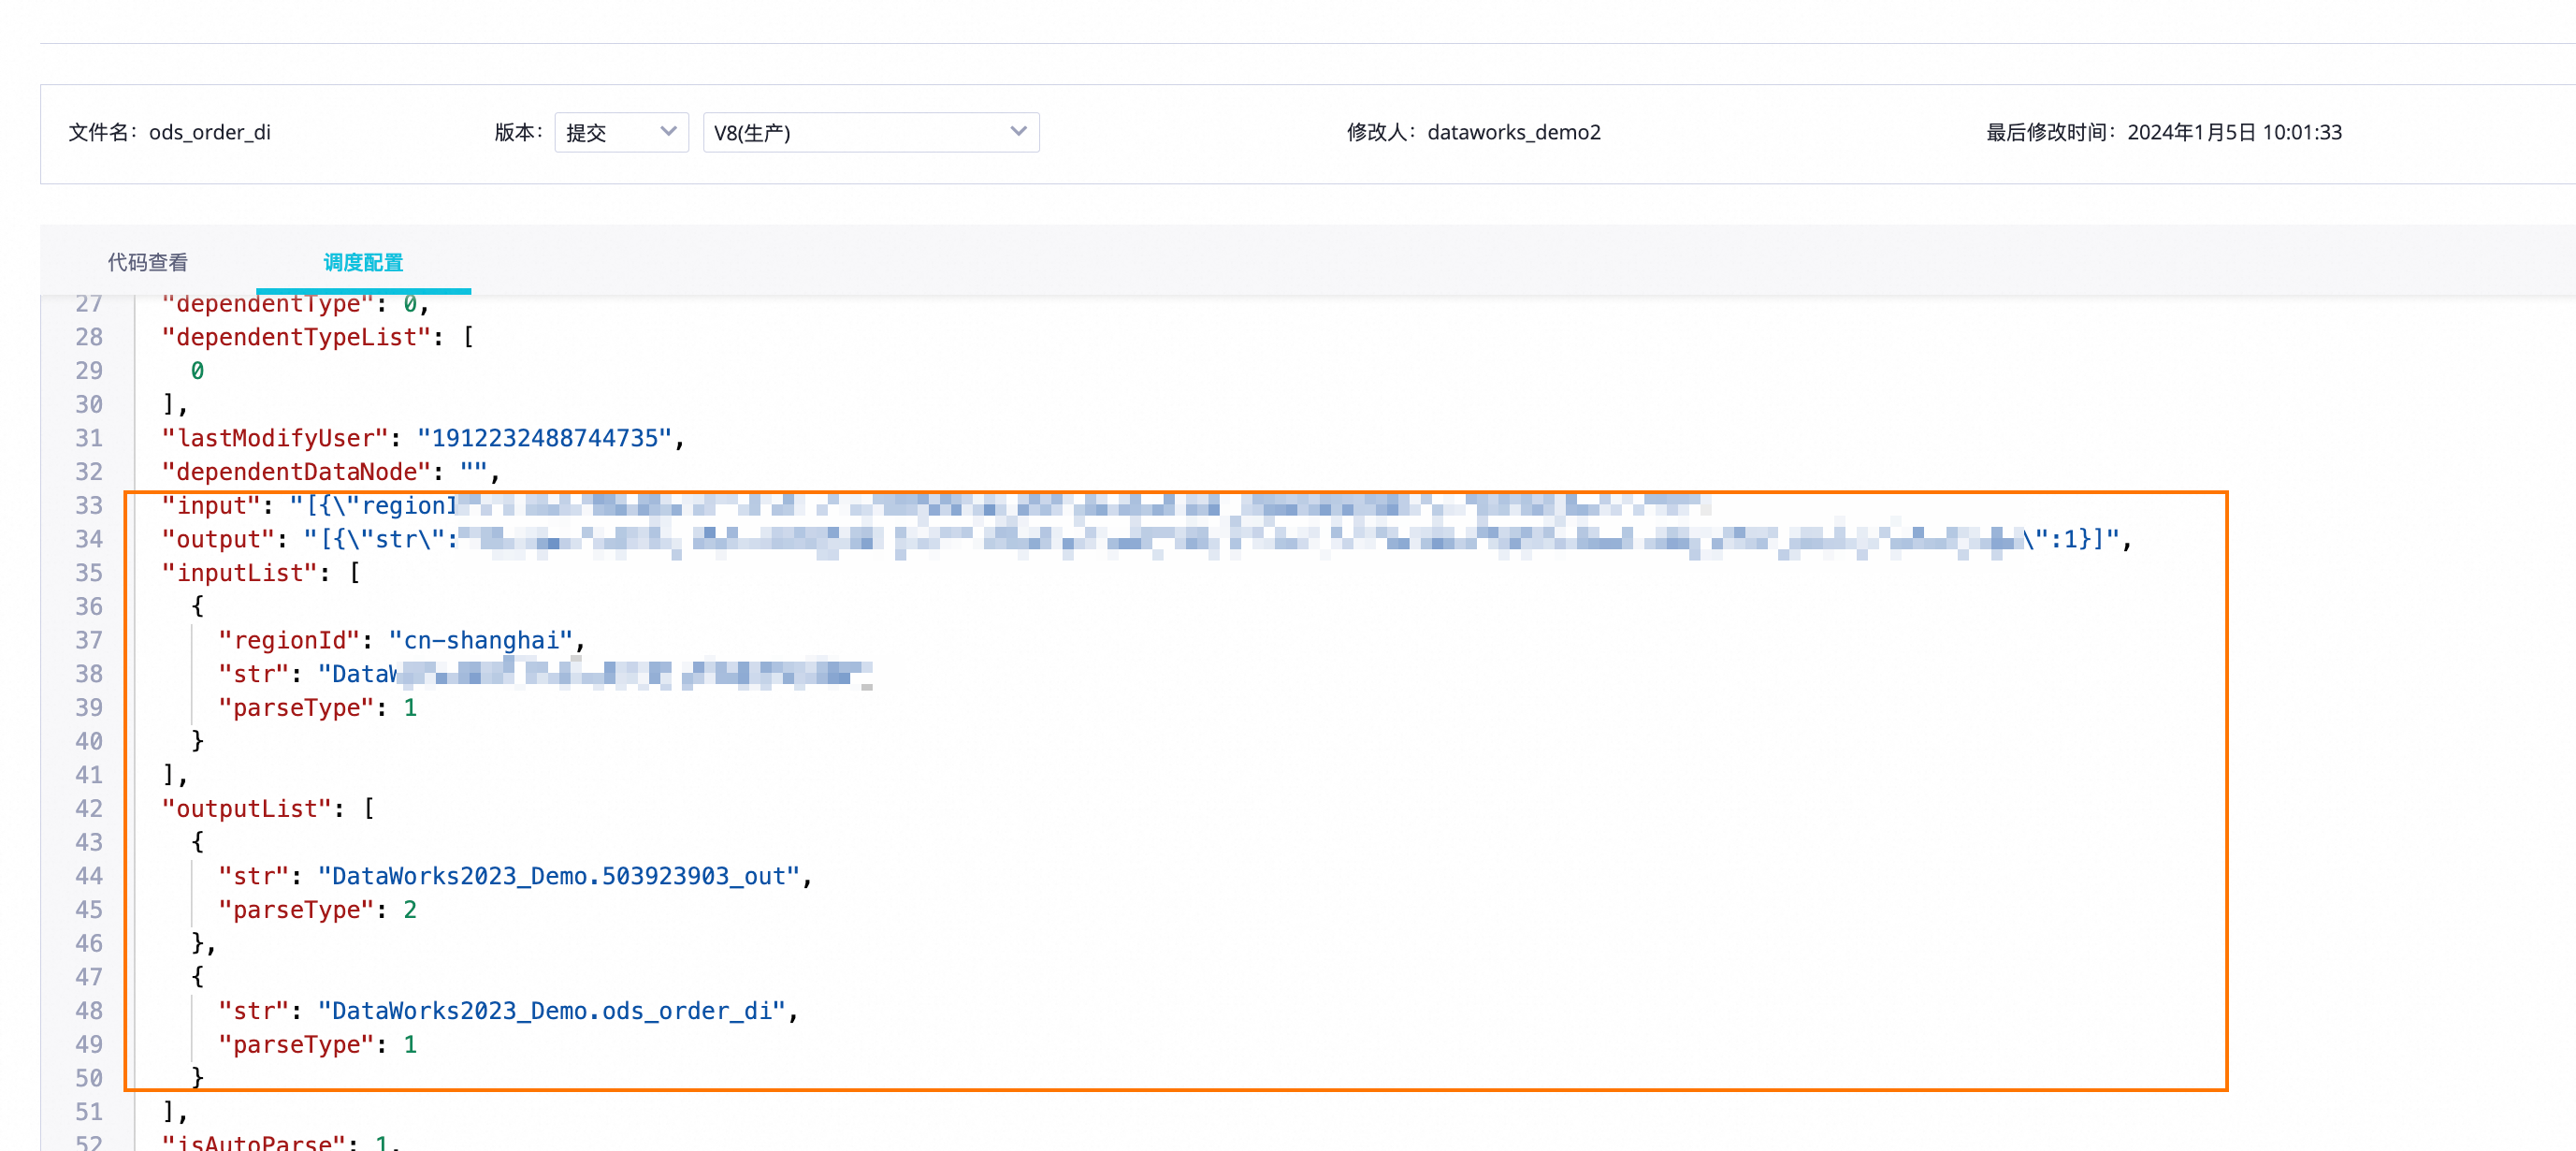Click line number 51 in the gutter
Screen dimensions: 2576x1151
tap(89, 1112)
